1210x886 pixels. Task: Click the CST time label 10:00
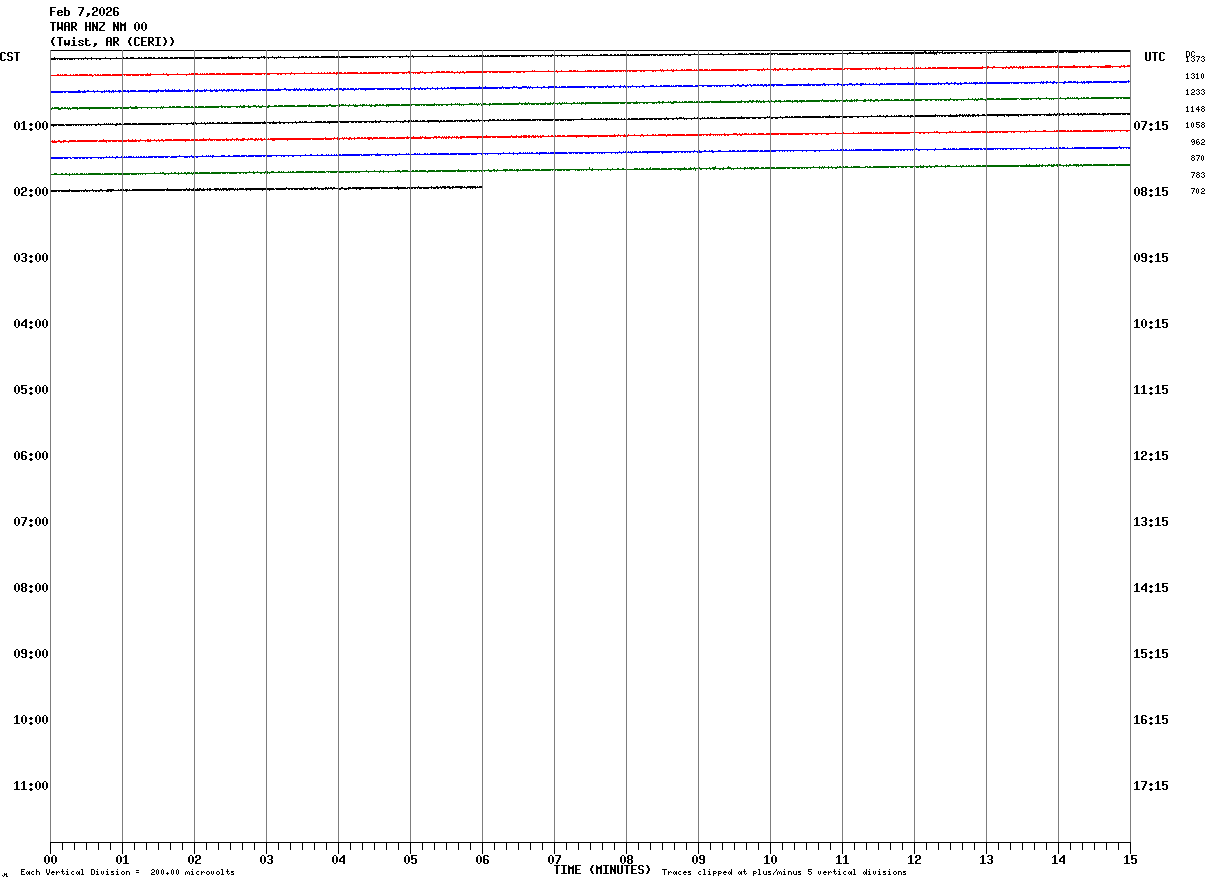coord(31,719)
